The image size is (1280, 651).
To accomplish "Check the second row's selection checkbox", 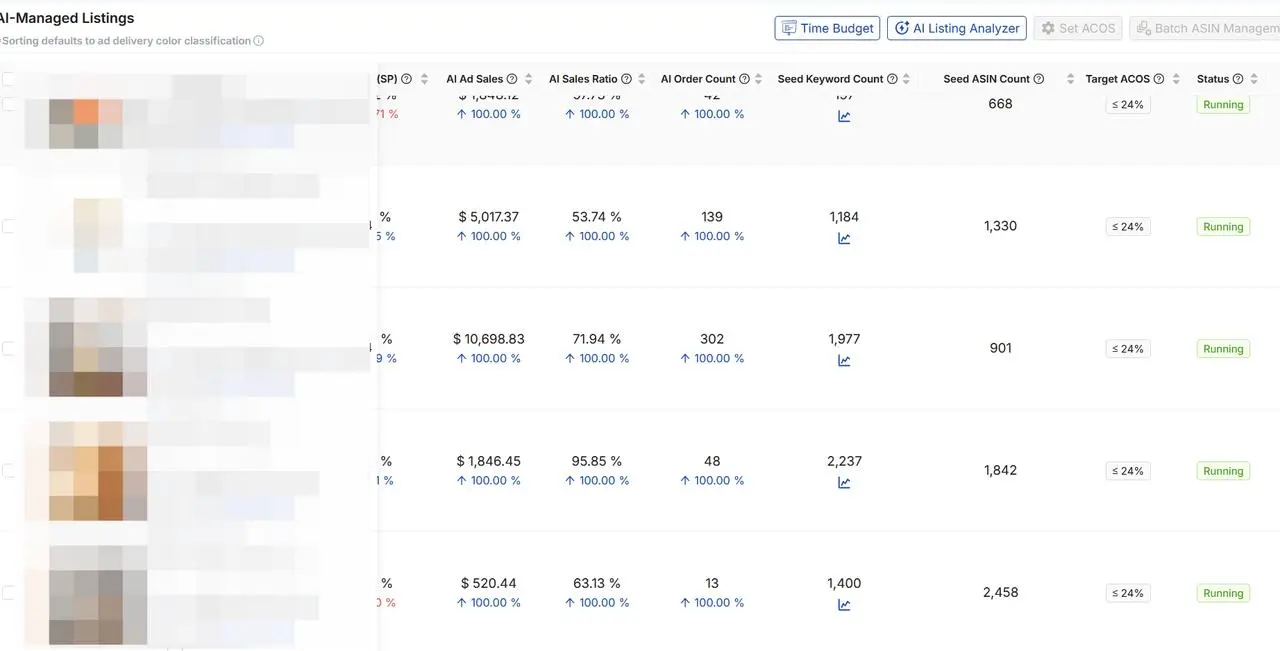I will coord(7,226).
